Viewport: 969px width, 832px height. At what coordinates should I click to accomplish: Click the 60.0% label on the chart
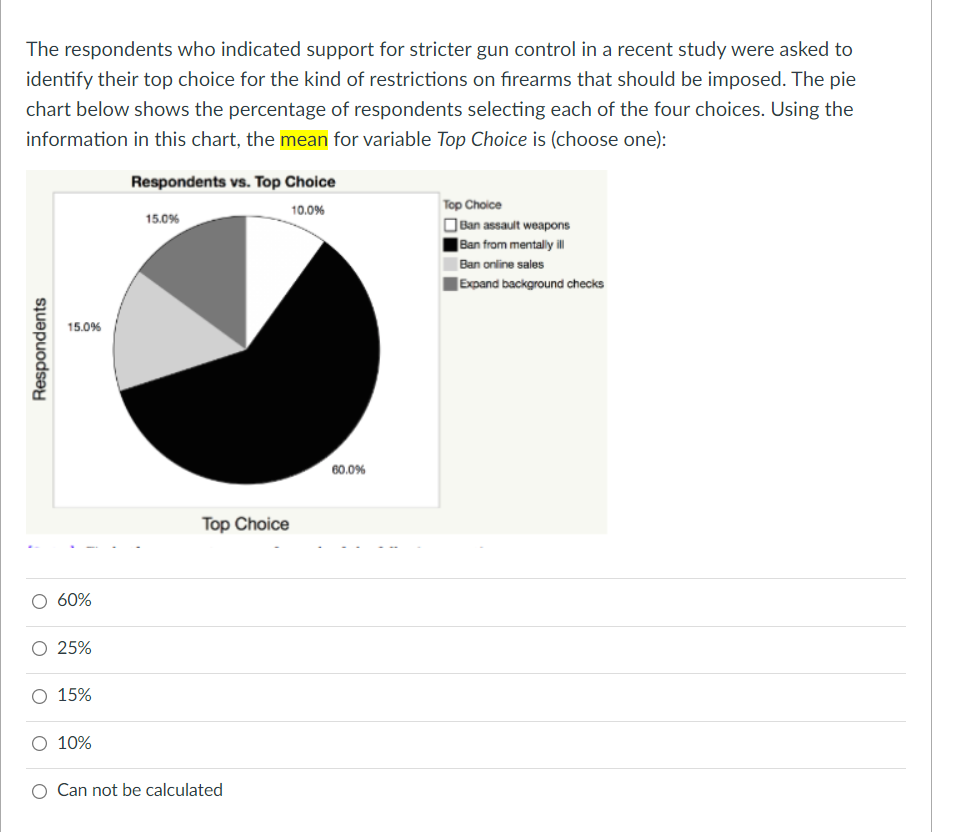point(346,467)
